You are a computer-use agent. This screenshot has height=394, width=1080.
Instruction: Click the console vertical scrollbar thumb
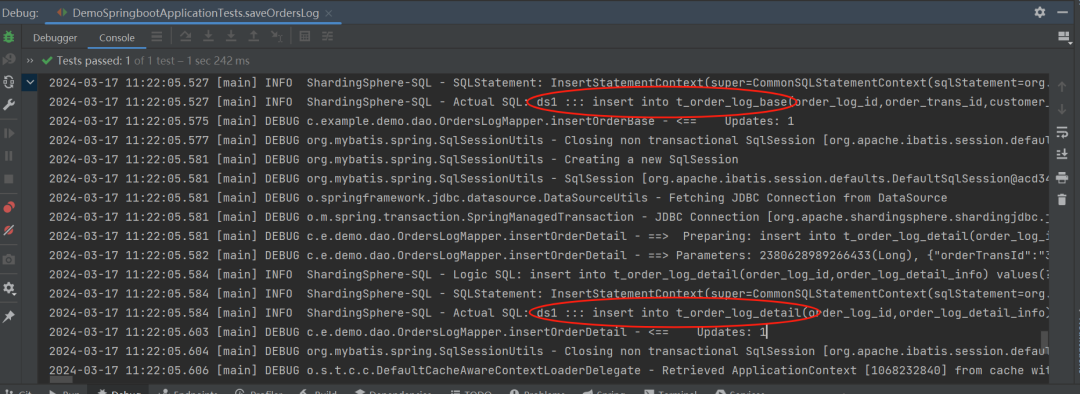point(1044,340)
